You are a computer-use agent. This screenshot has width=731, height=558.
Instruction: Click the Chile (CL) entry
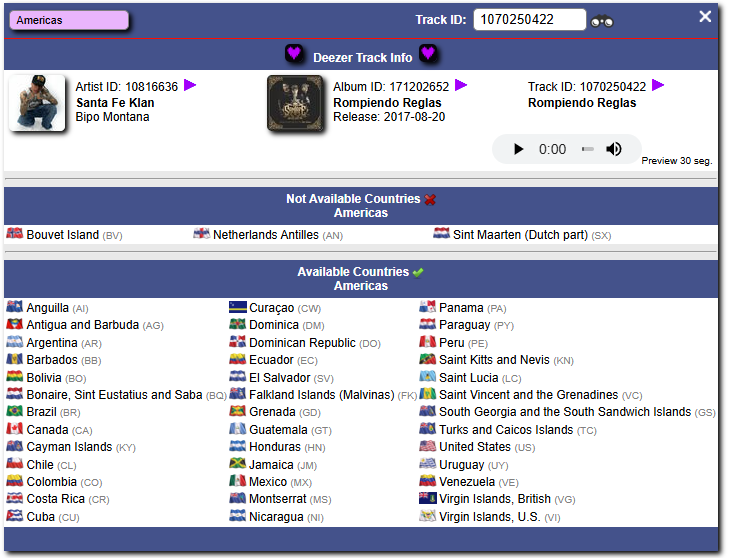[41, 465]
